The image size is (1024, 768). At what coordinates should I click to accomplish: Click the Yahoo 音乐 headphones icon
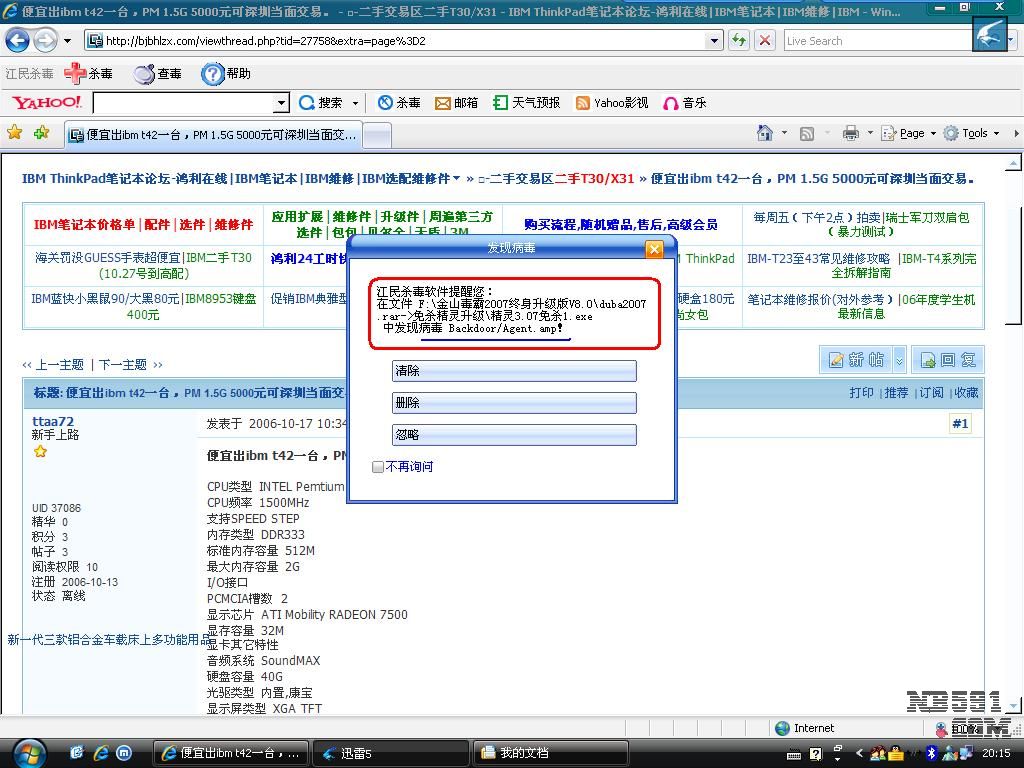coord(671,103)
